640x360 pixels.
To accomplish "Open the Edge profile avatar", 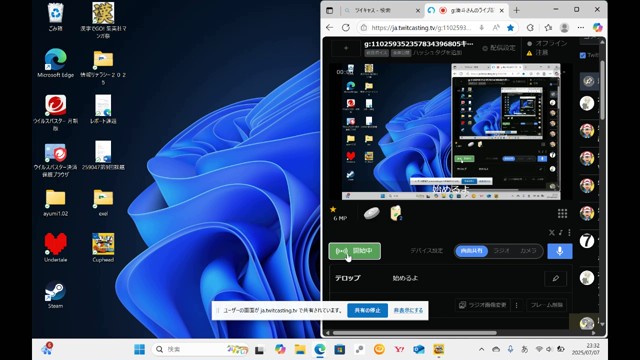I will [x=564, y=27].
